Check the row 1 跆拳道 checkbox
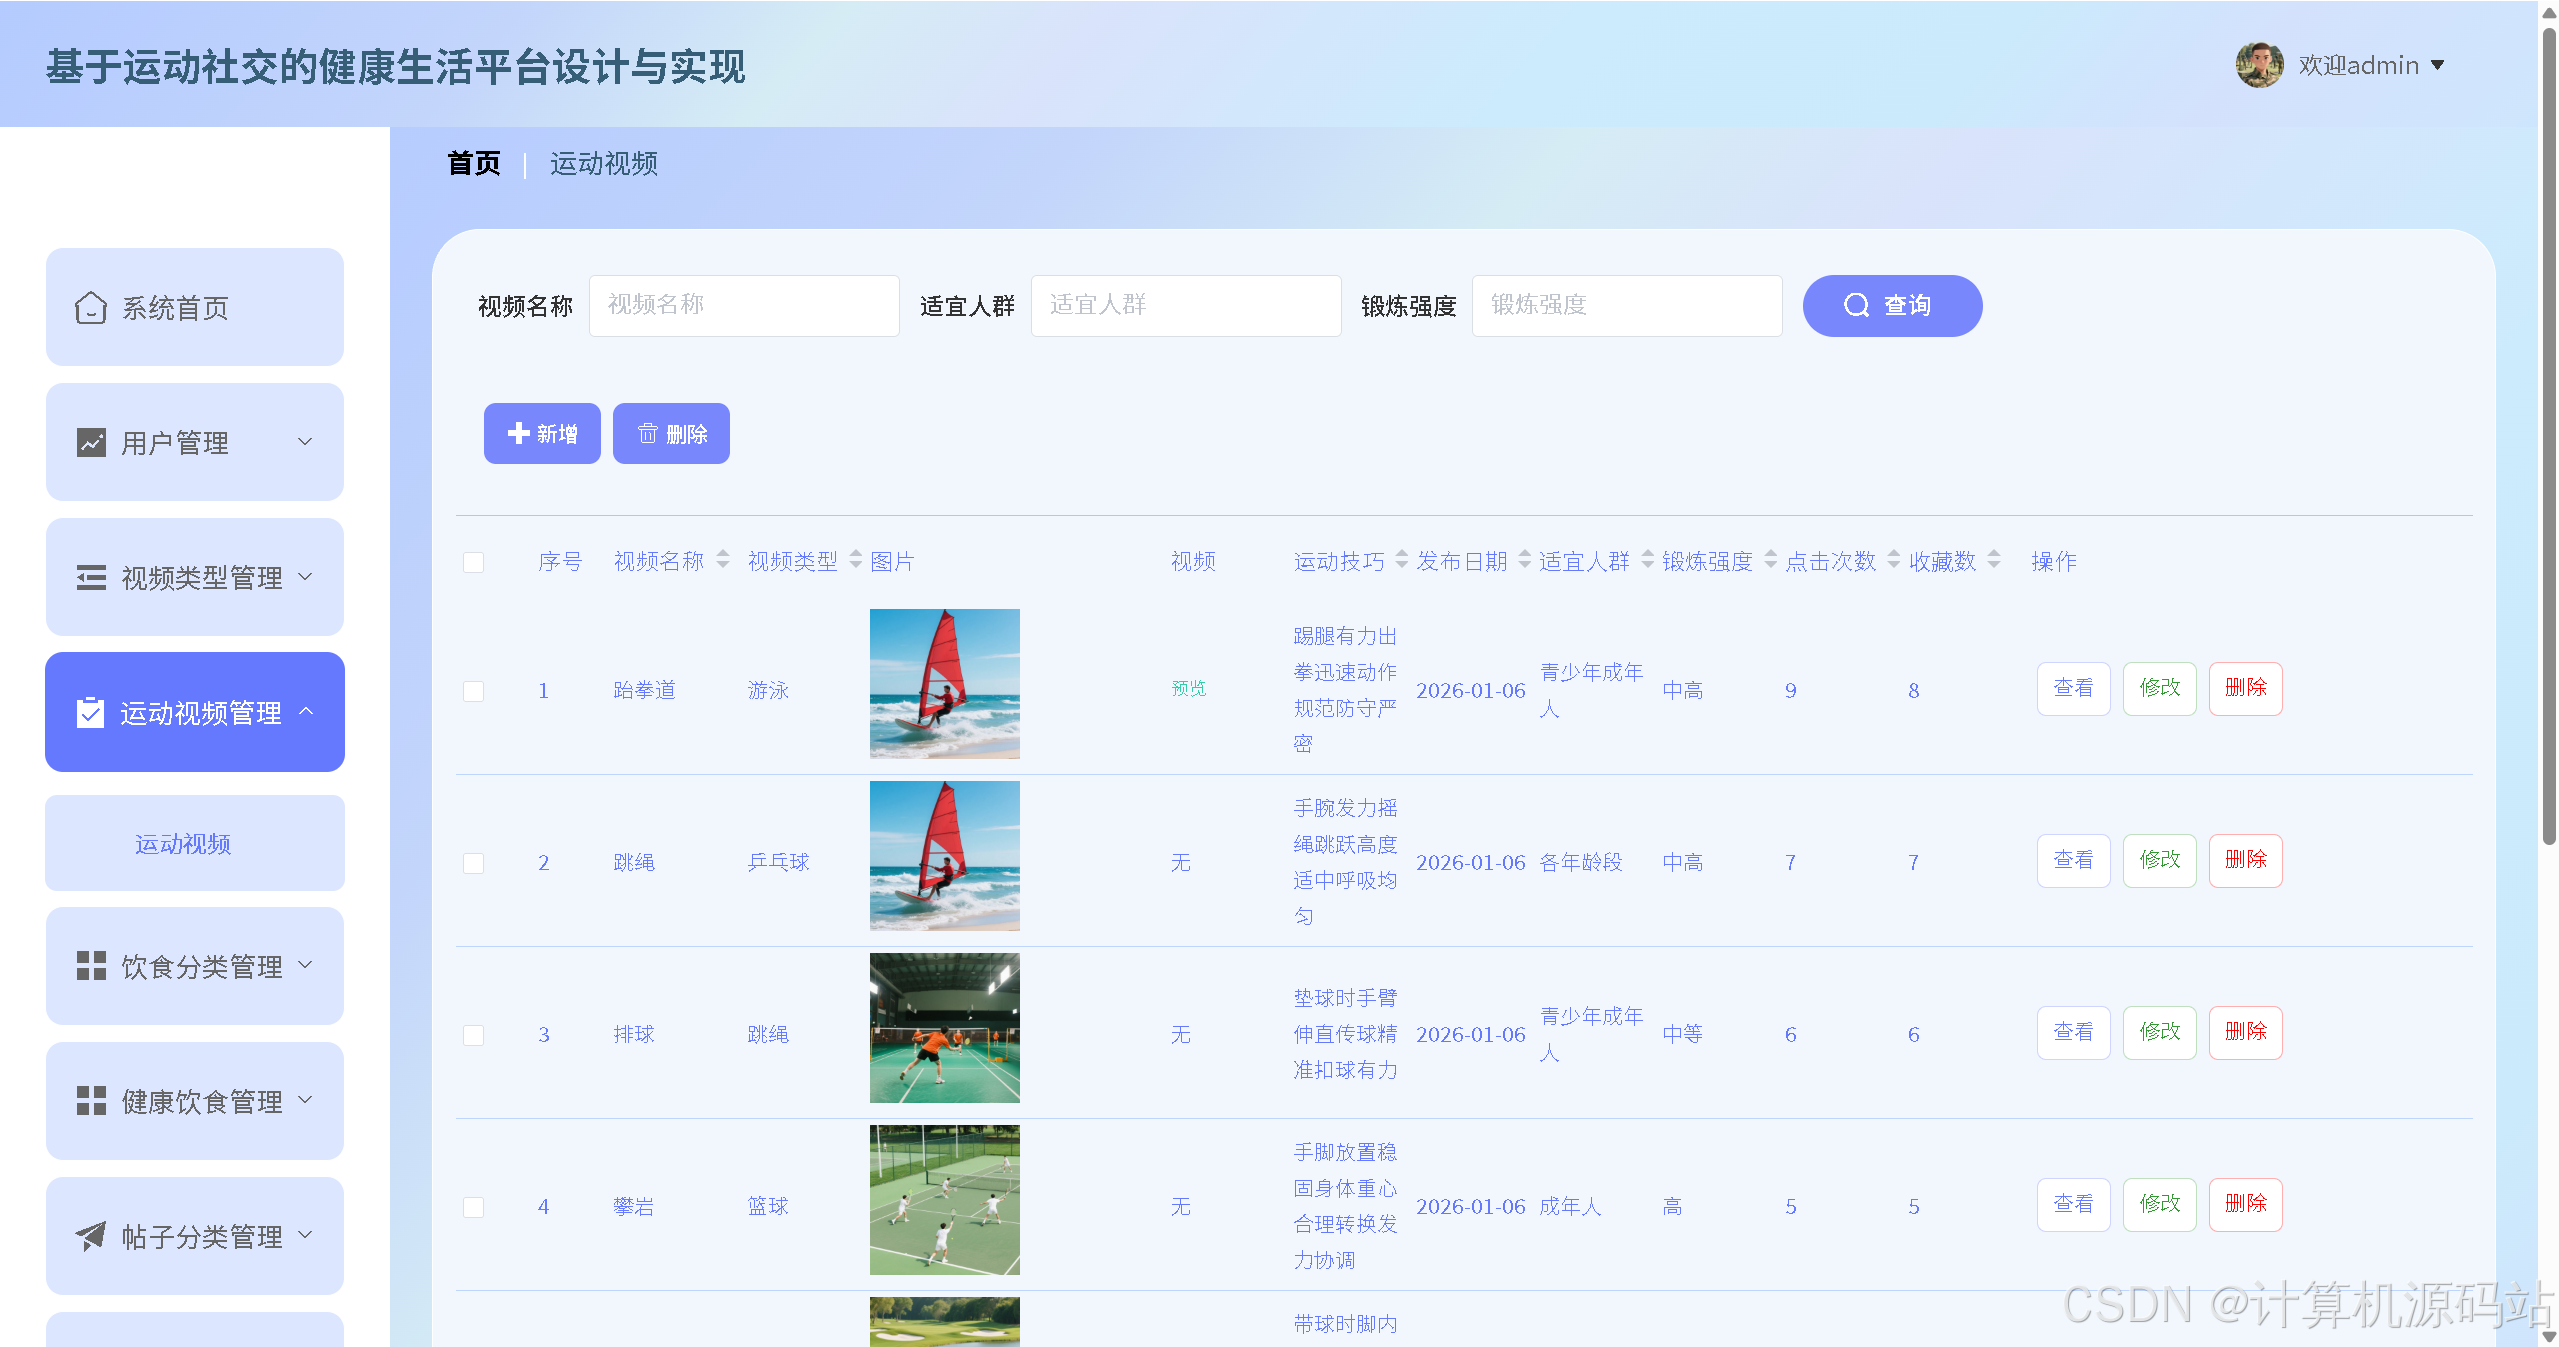This screenshot has height=1347, width=2559. pyautogui.click(x=474, y=691)
